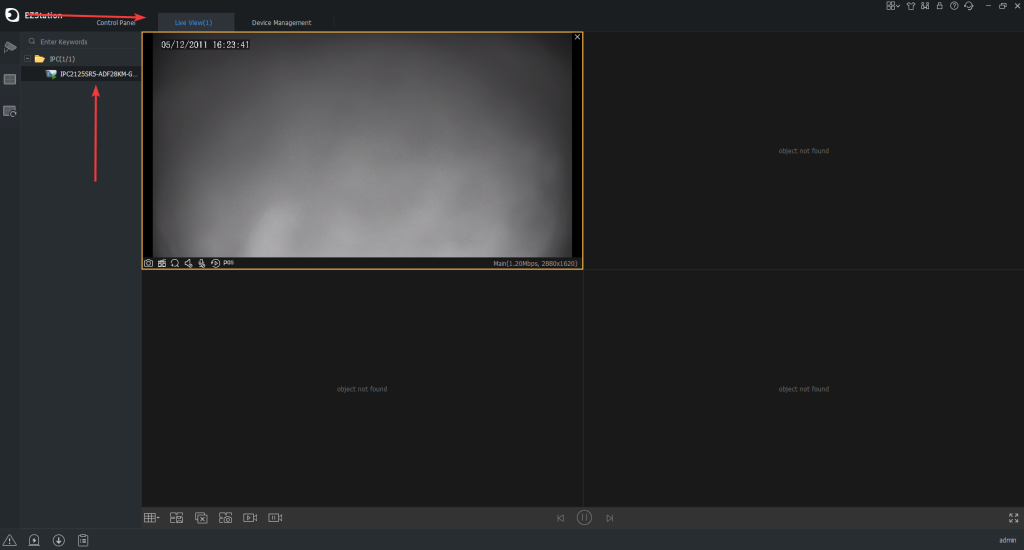Click the Enter Keywords search field
The width and height of the screenshot is (1024, 550).
[x=85, y=42]
